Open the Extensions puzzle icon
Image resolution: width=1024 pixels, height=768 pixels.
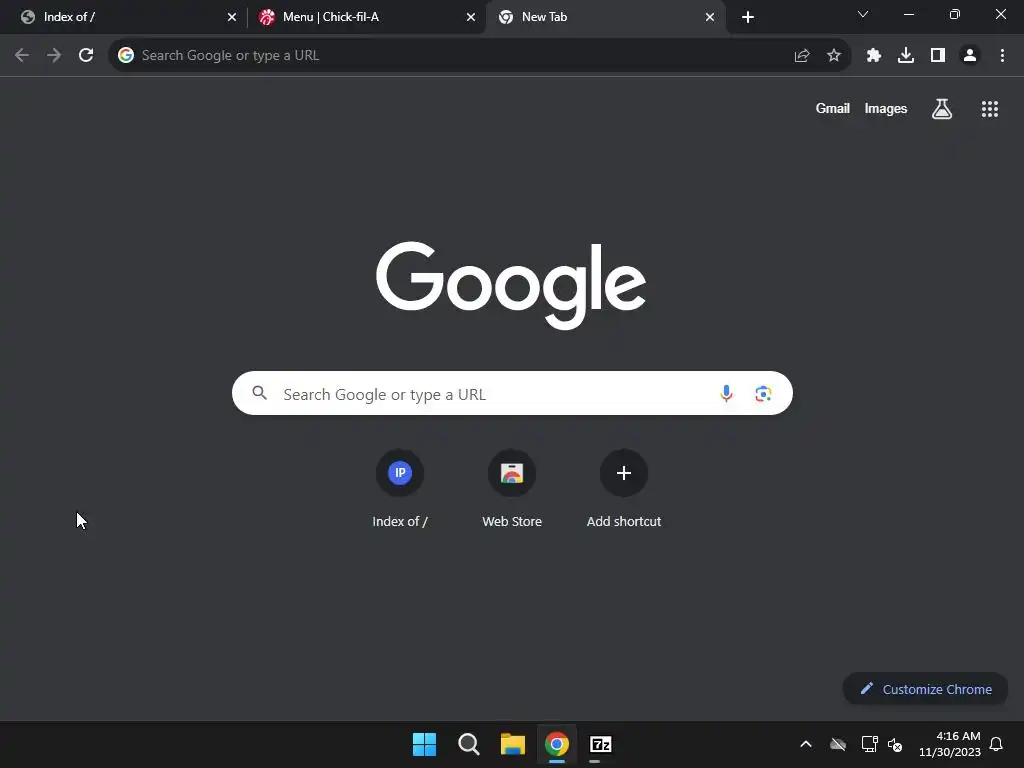click(874, 56)
